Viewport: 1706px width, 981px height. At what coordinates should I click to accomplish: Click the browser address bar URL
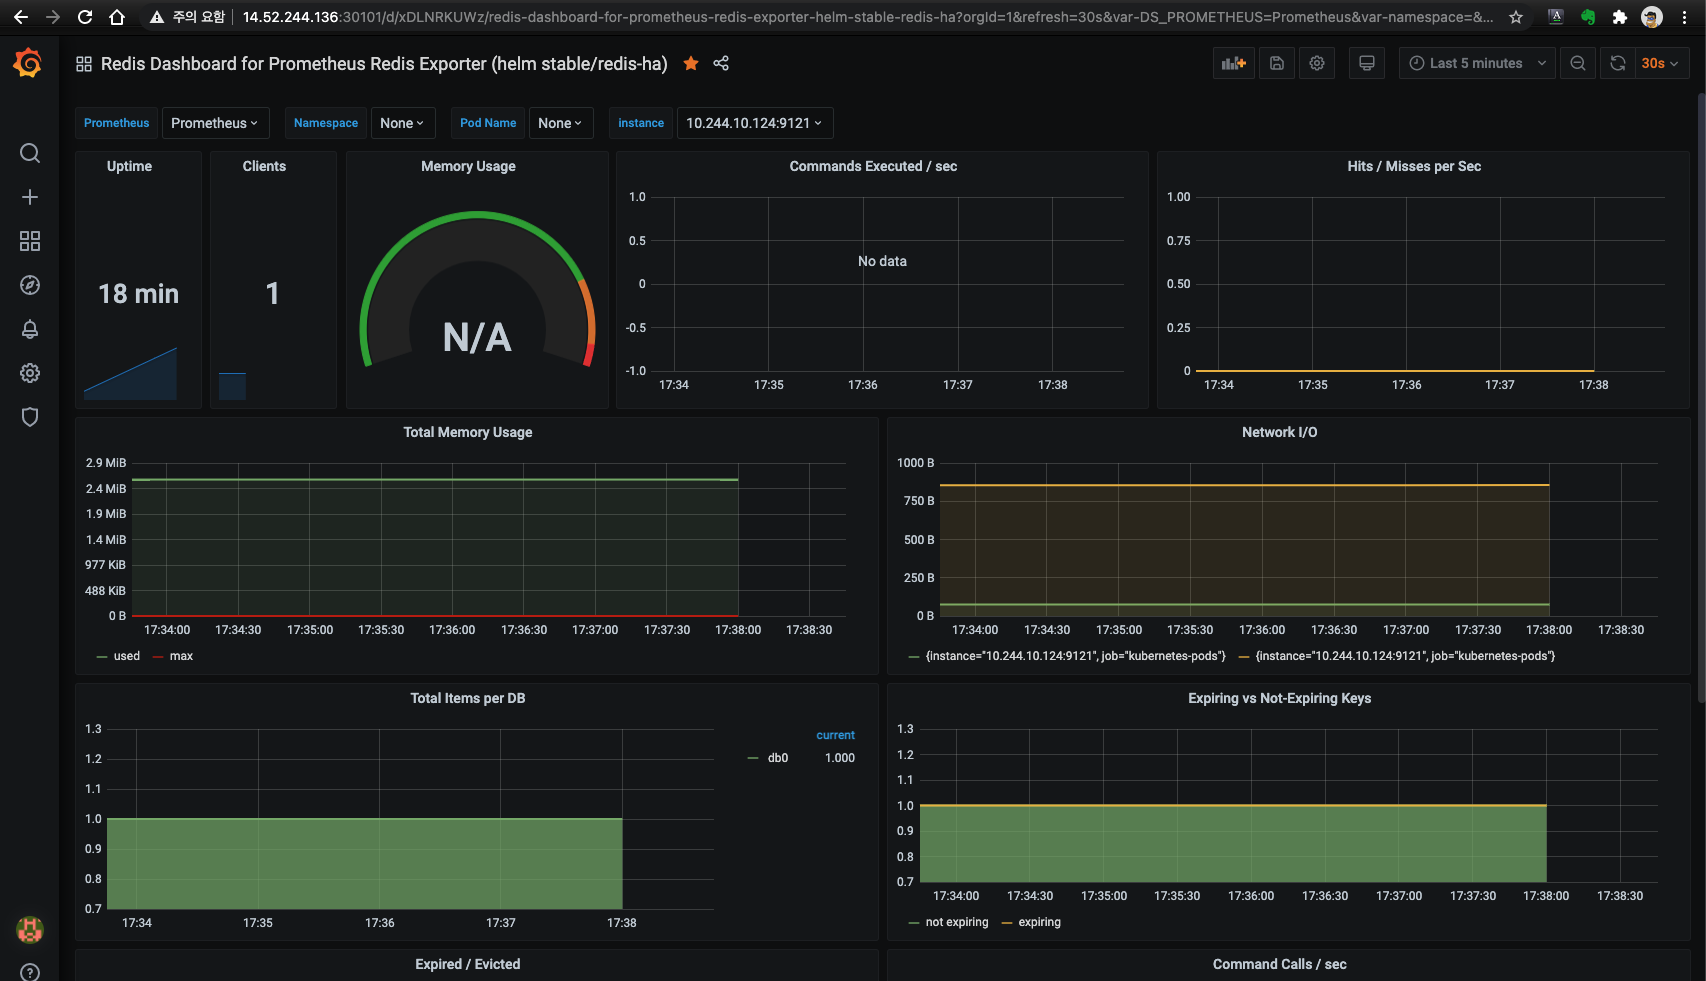[868, 17]
